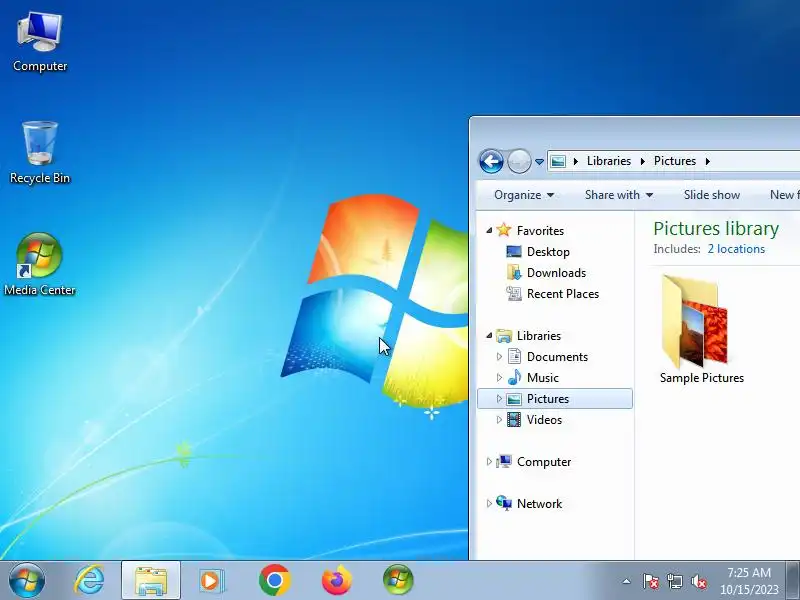
Task: Go back in Explorer window
Action: [491, 162]
